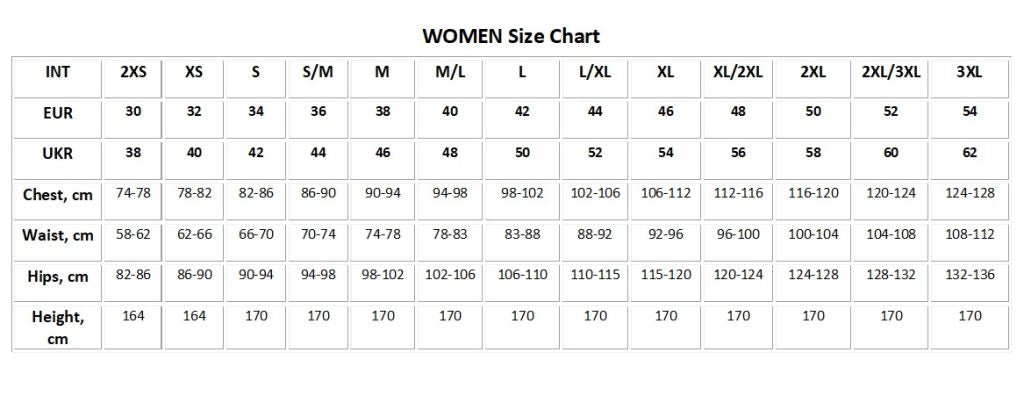Click the Hips, cm row label

pos(57,277)
